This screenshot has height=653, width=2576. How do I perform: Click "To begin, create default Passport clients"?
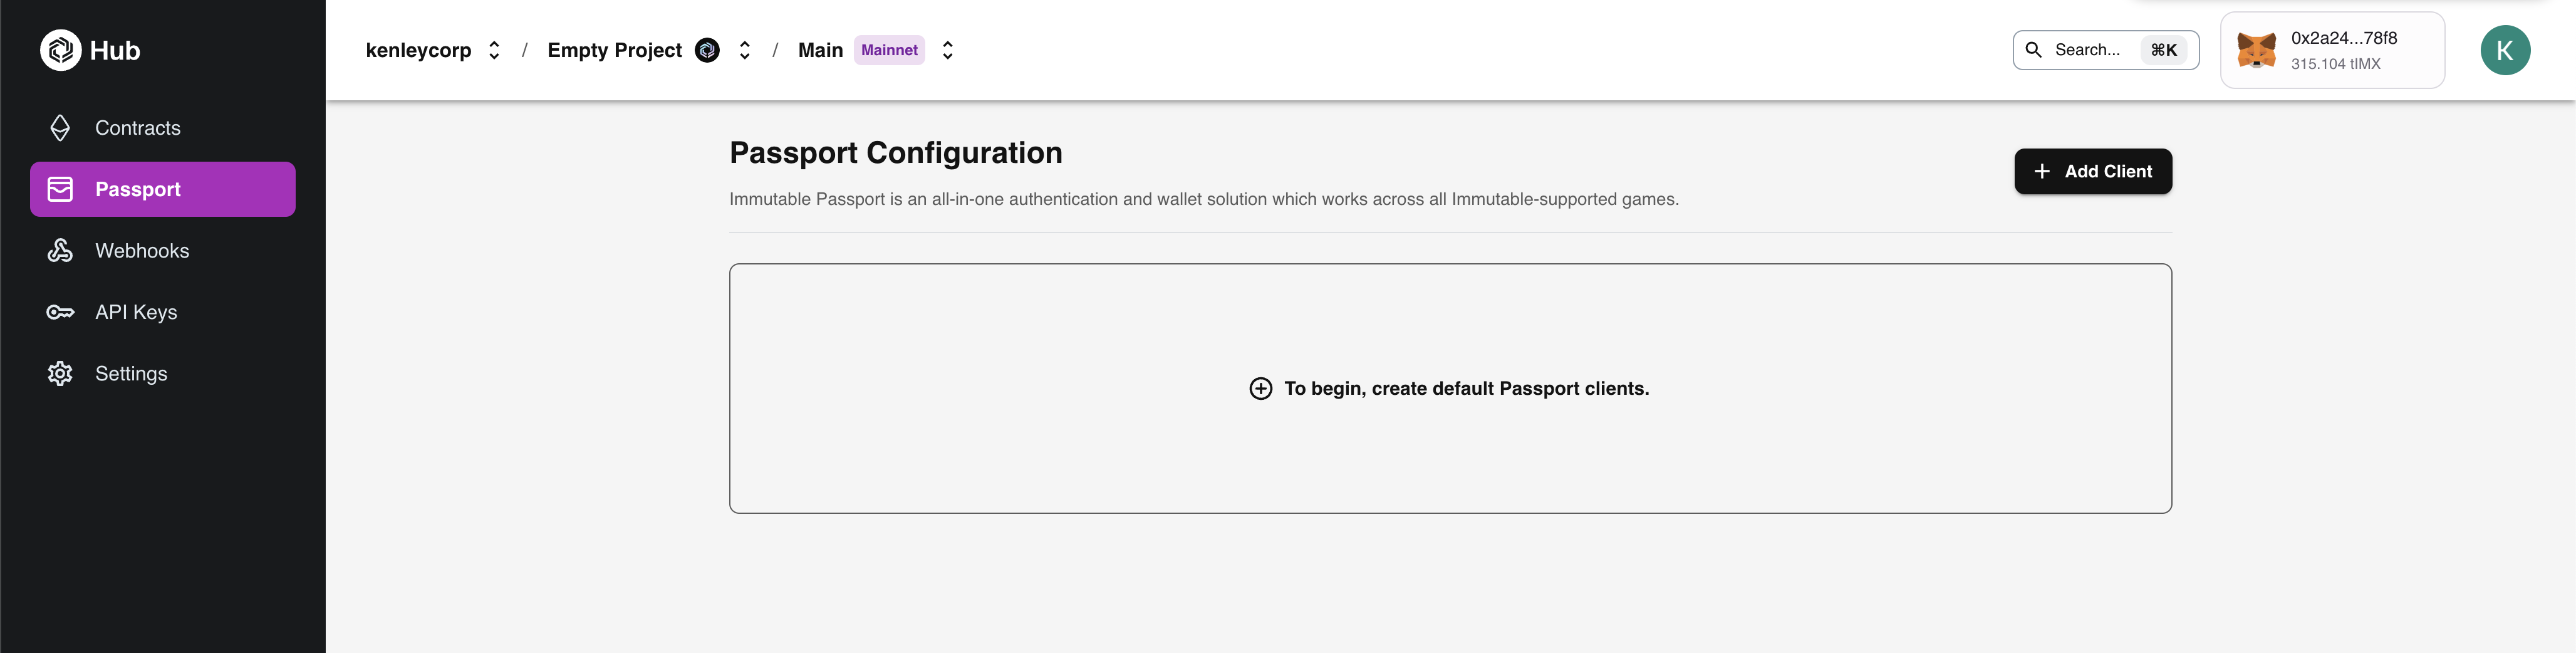pyautogui.click(x=1466, y=389)
